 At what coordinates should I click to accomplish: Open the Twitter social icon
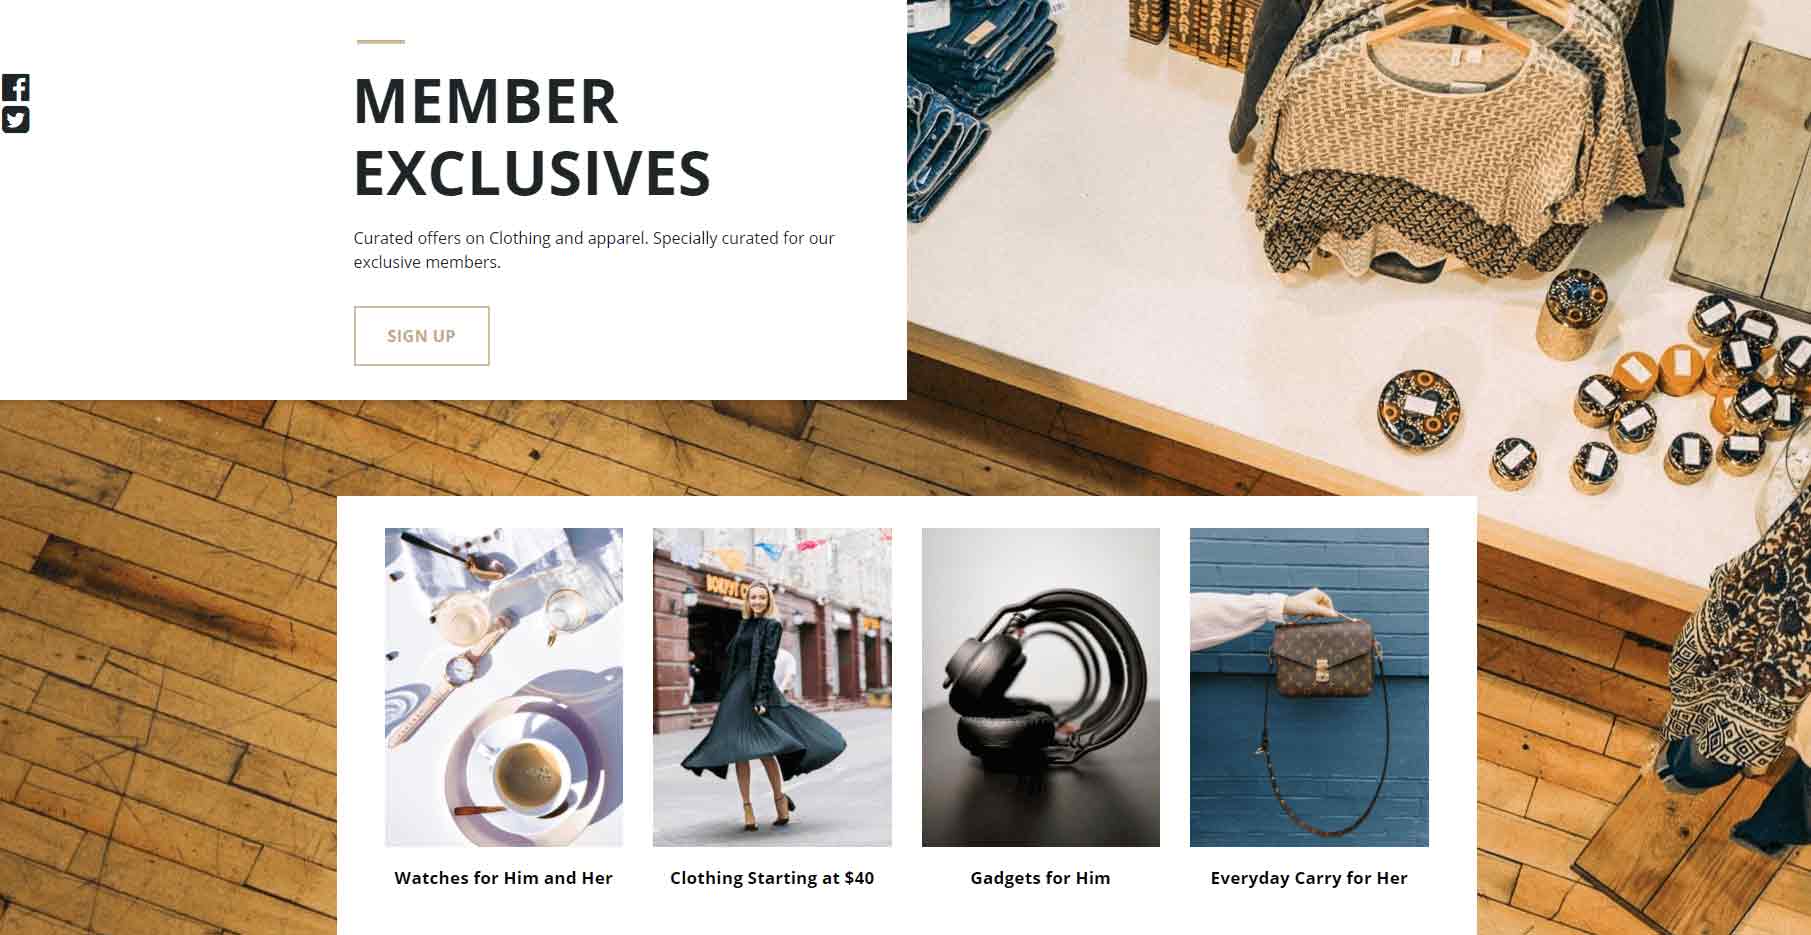pos(15,120)
